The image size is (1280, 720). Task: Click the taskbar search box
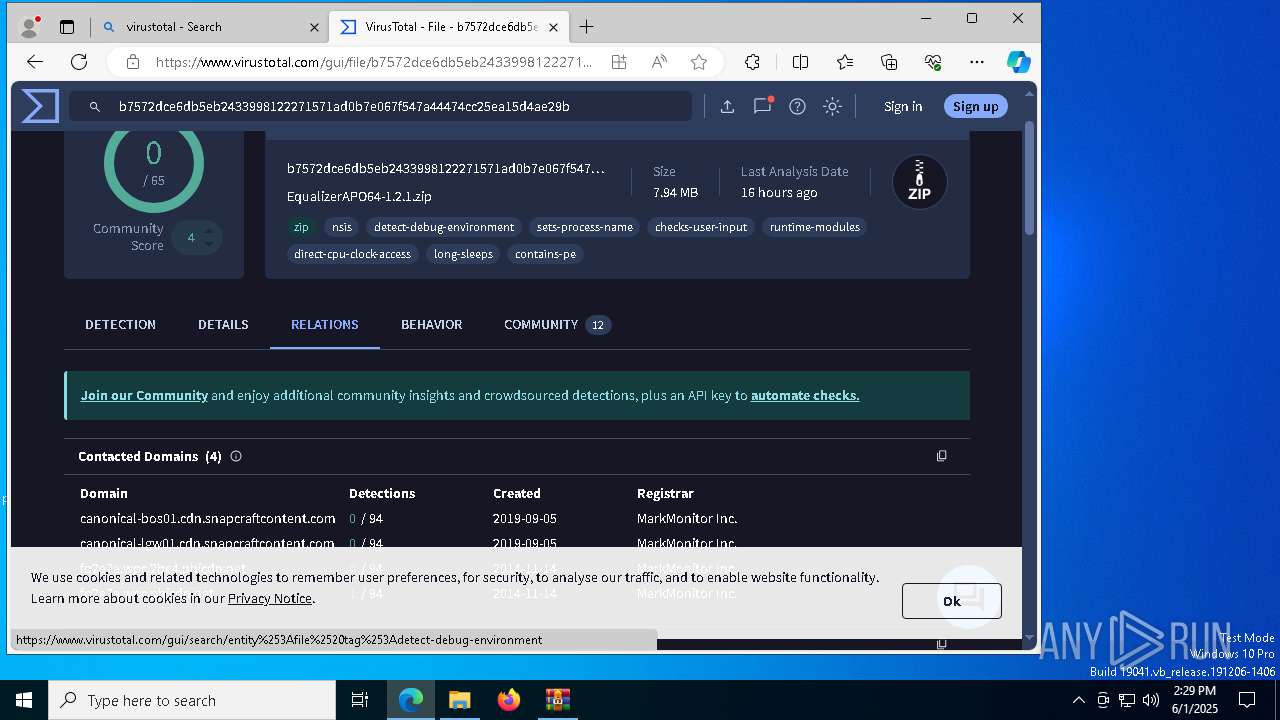[x=192, y=700]
